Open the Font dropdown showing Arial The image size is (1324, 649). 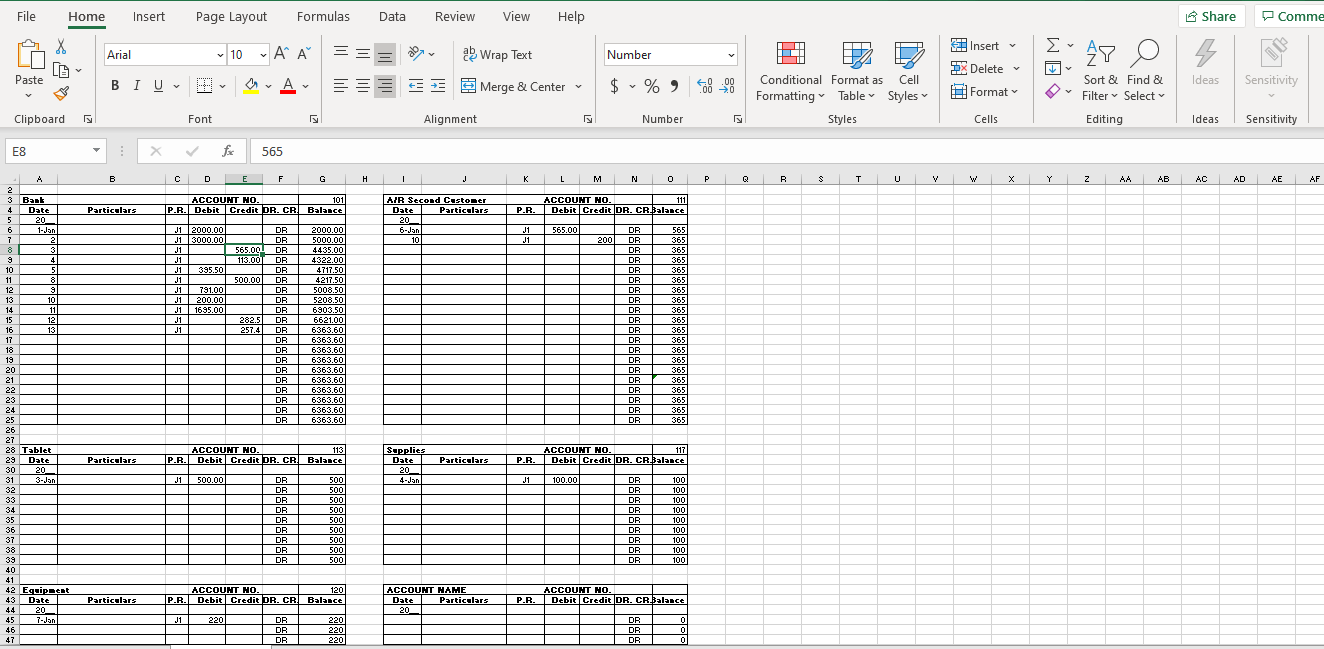163,54
